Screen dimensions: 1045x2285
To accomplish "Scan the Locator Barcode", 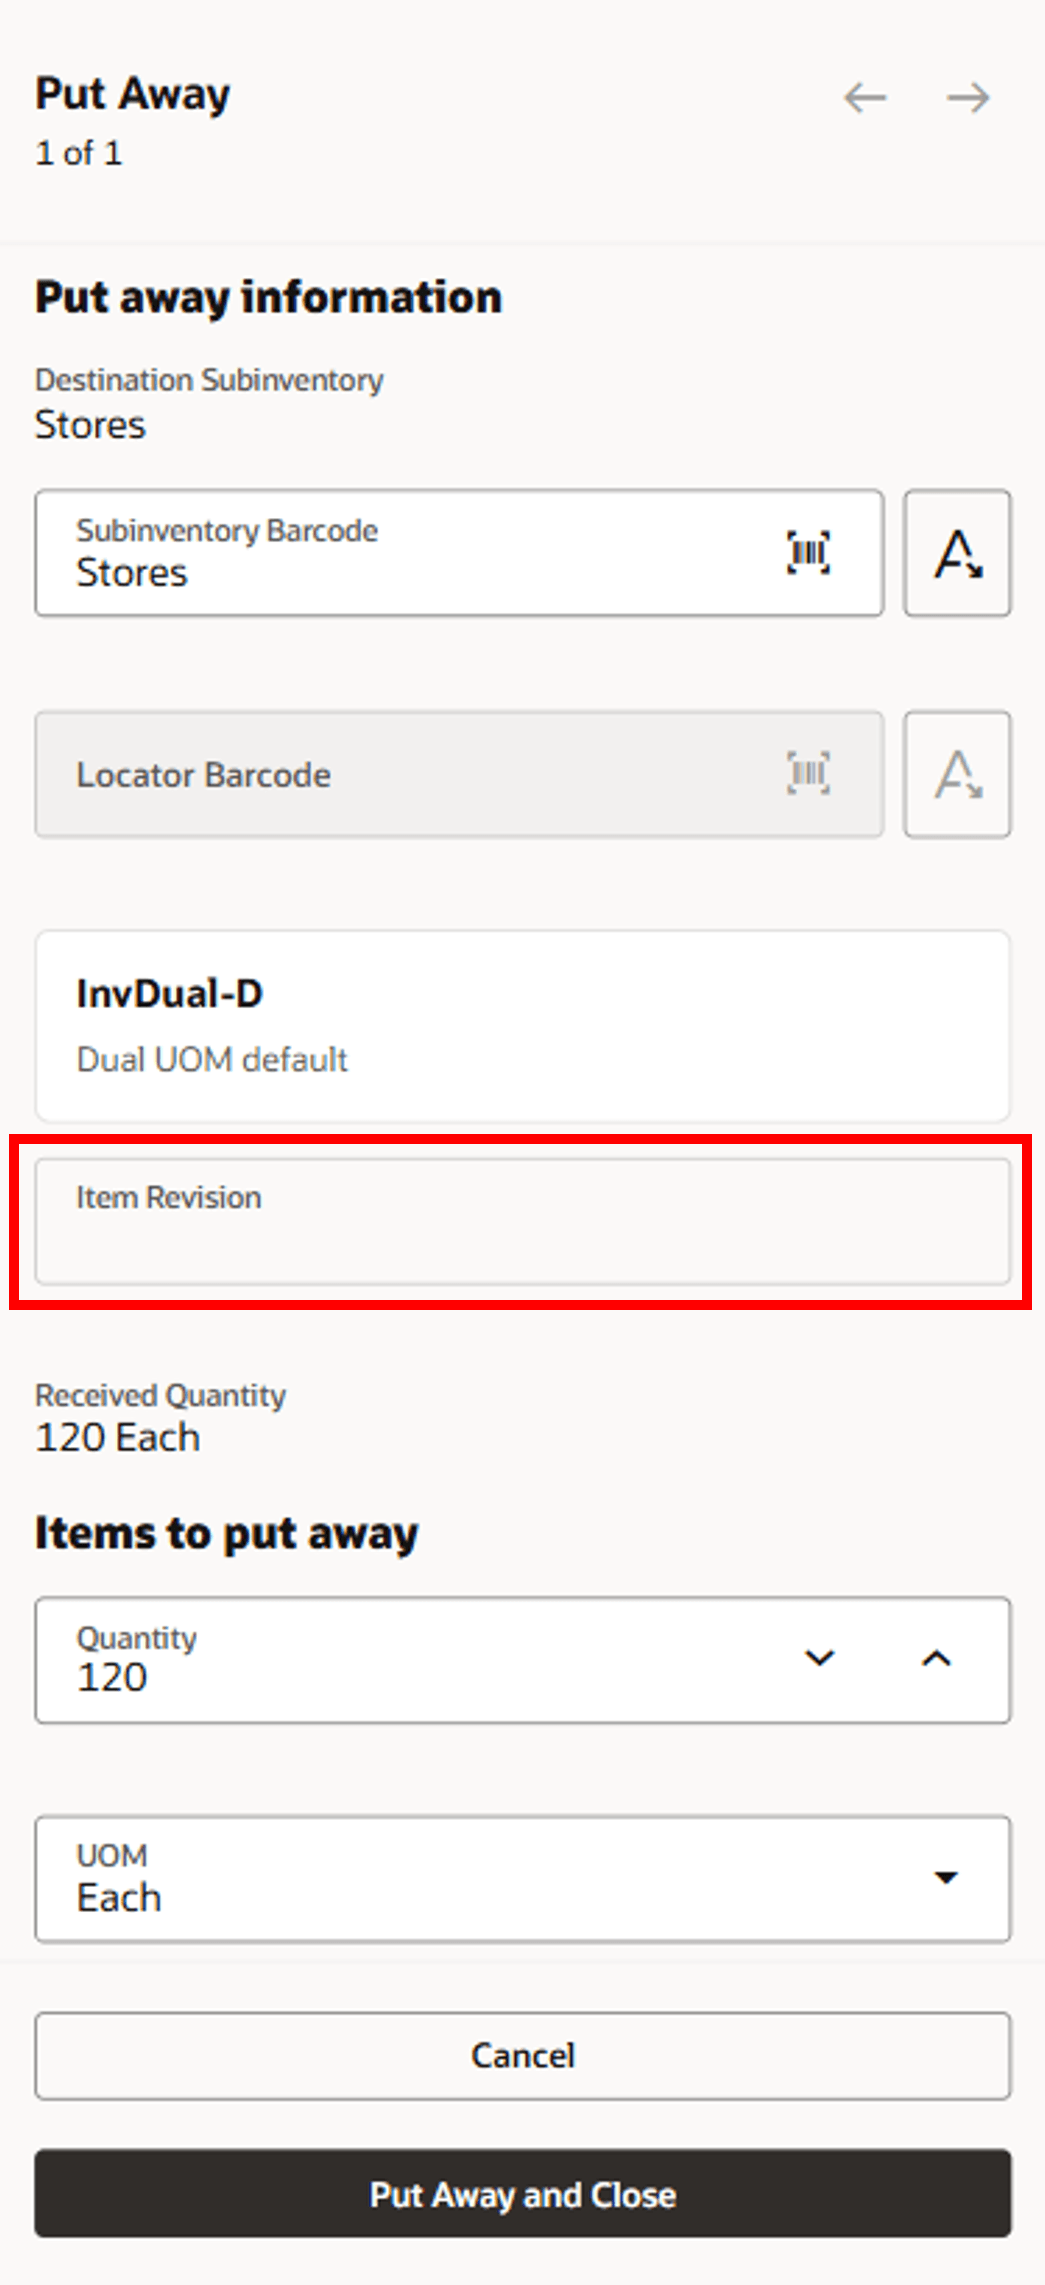I will 808,773.
